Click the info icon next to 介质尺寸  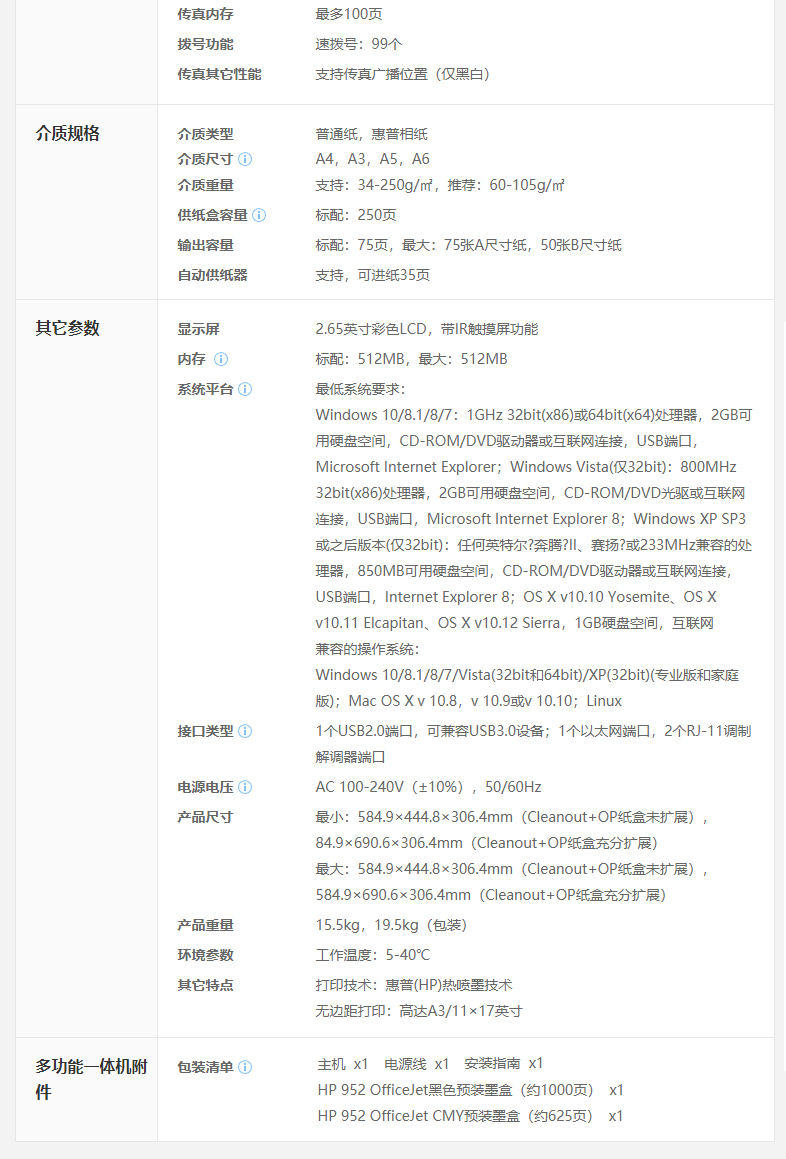tap(245, 159)
